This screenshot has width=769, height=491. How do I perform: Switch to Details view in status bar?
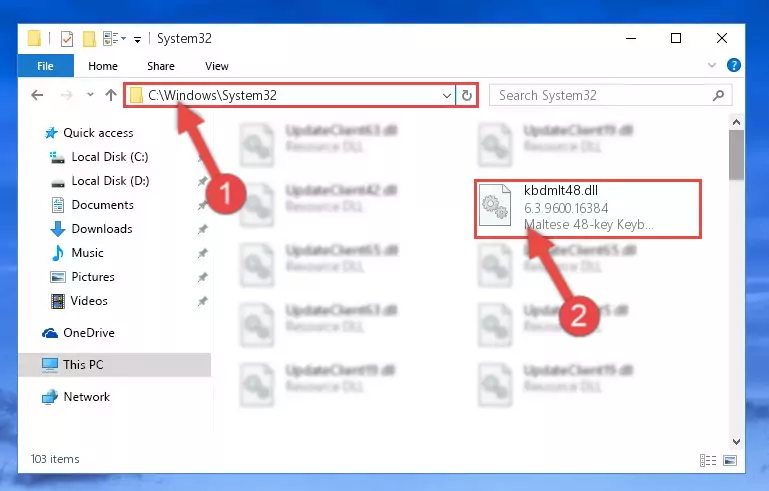click(708, 460)
